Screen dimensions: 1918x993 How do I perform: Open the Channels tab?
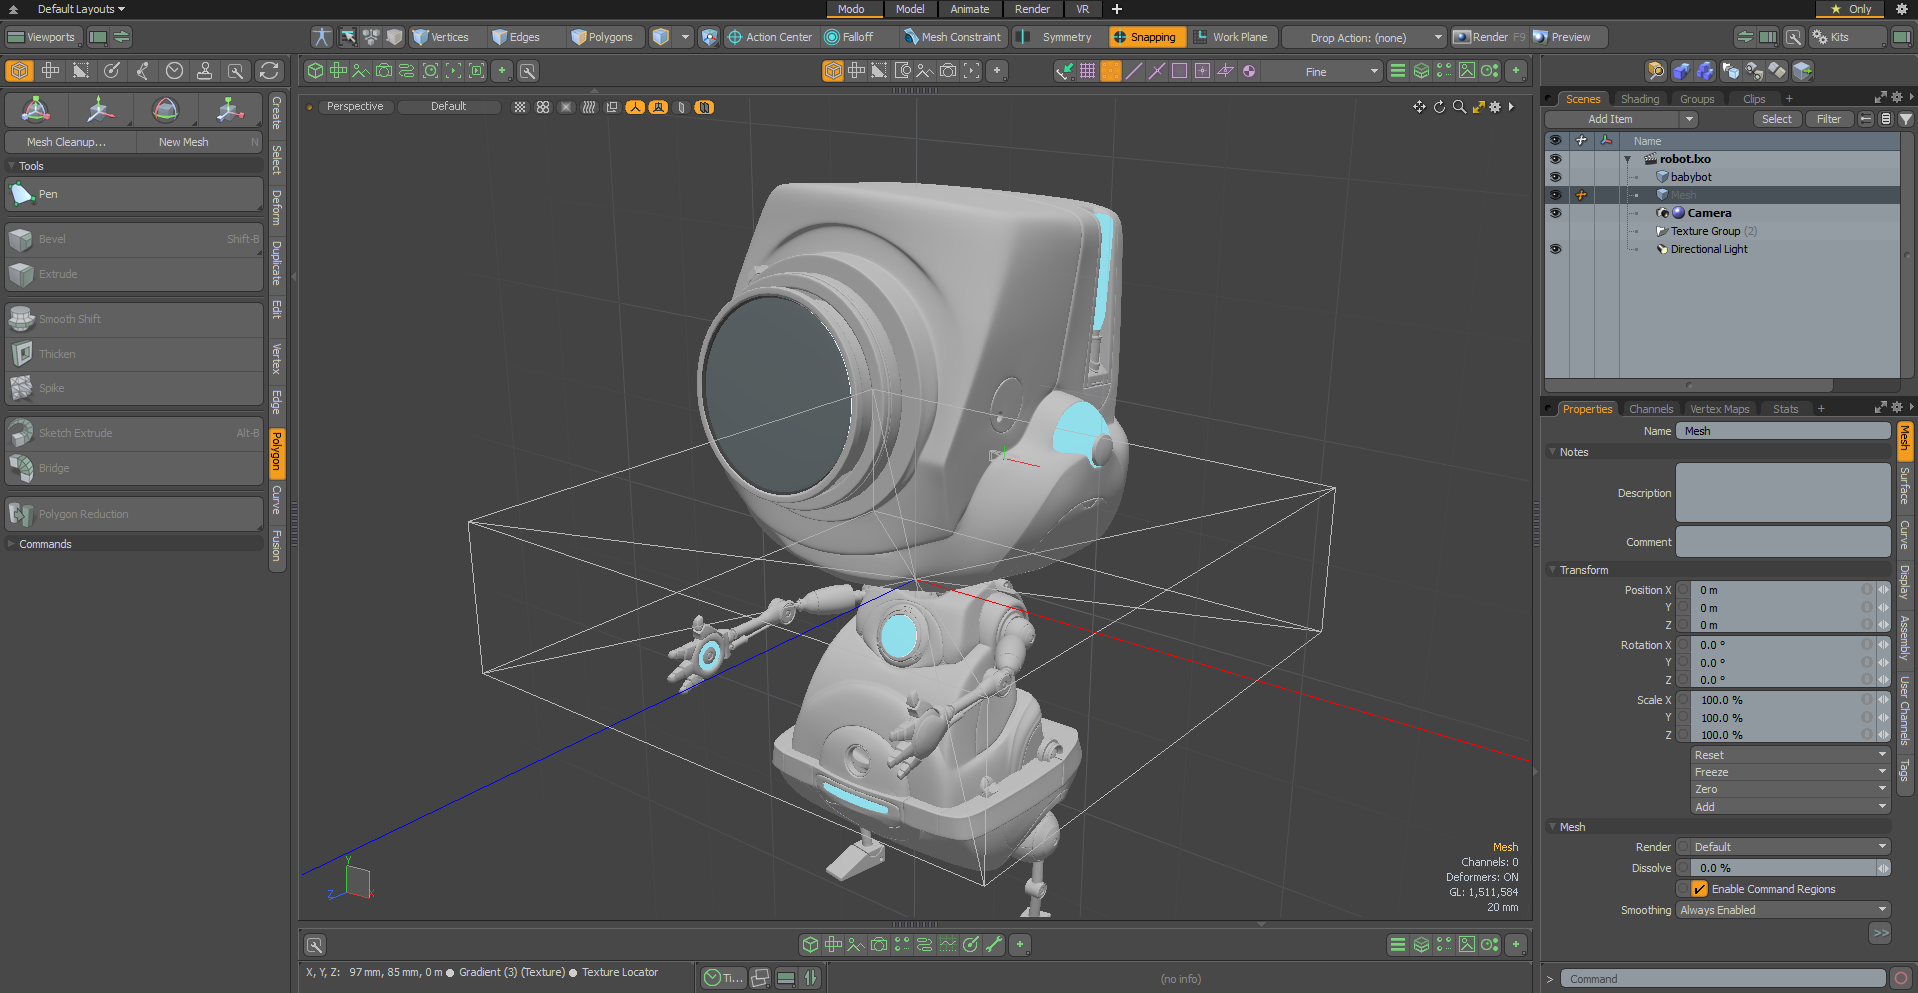1650,409
